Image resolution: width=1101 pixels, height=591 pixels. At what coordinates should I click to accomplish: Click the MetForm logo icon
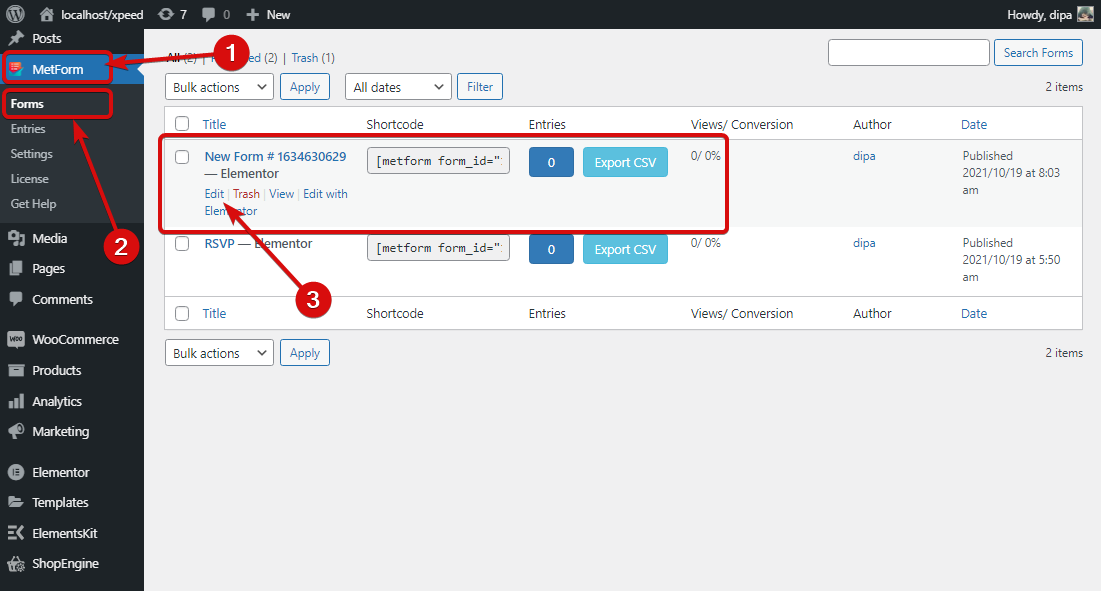15,69
